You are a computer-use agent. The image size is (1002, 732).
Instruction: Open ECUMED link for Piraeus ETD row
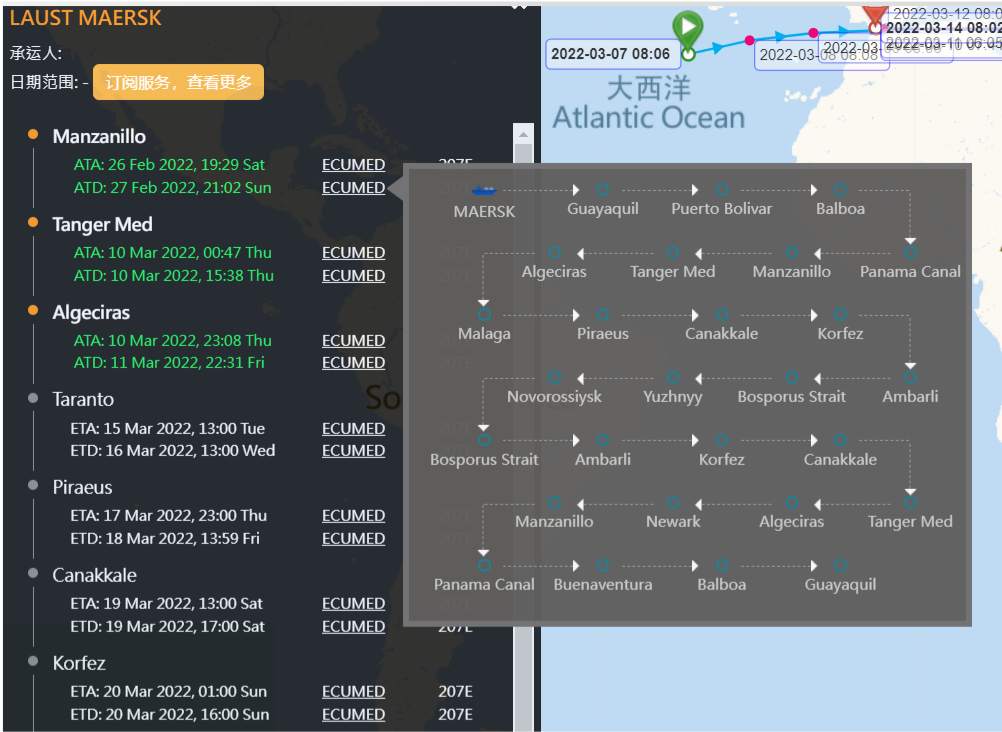pyautogui.click(x=353, y=538)
